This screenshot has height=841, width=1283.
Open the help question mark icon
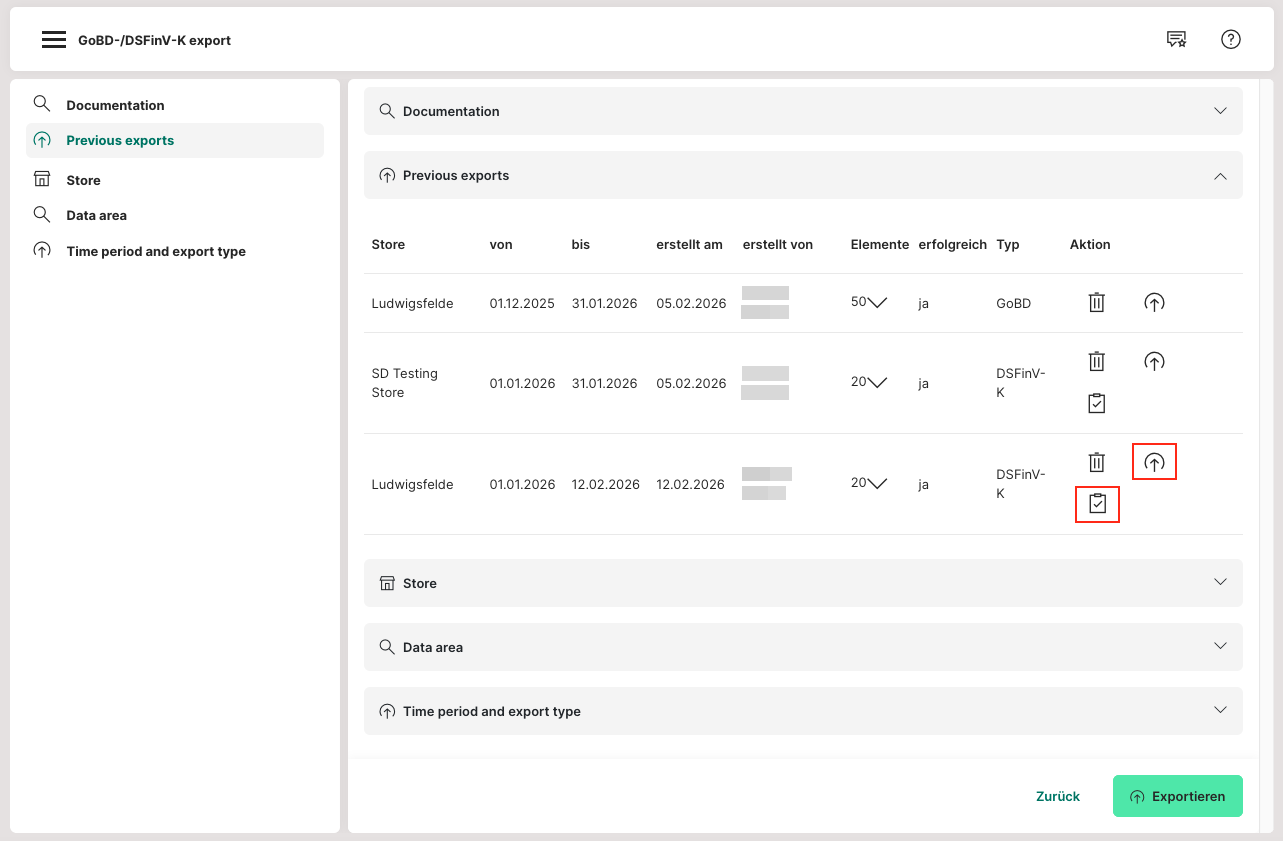[x=1231, y=40]
